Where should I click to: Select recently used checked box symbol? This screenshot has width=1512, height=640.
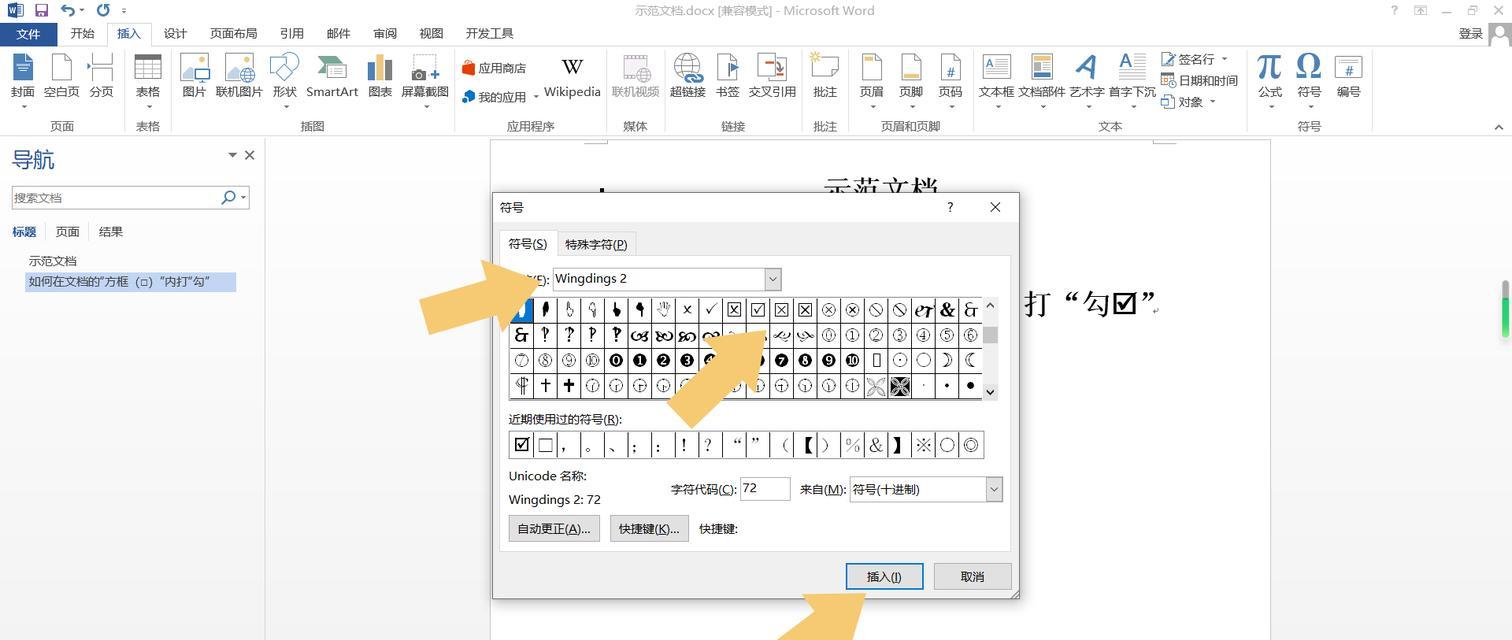point(521,445)
